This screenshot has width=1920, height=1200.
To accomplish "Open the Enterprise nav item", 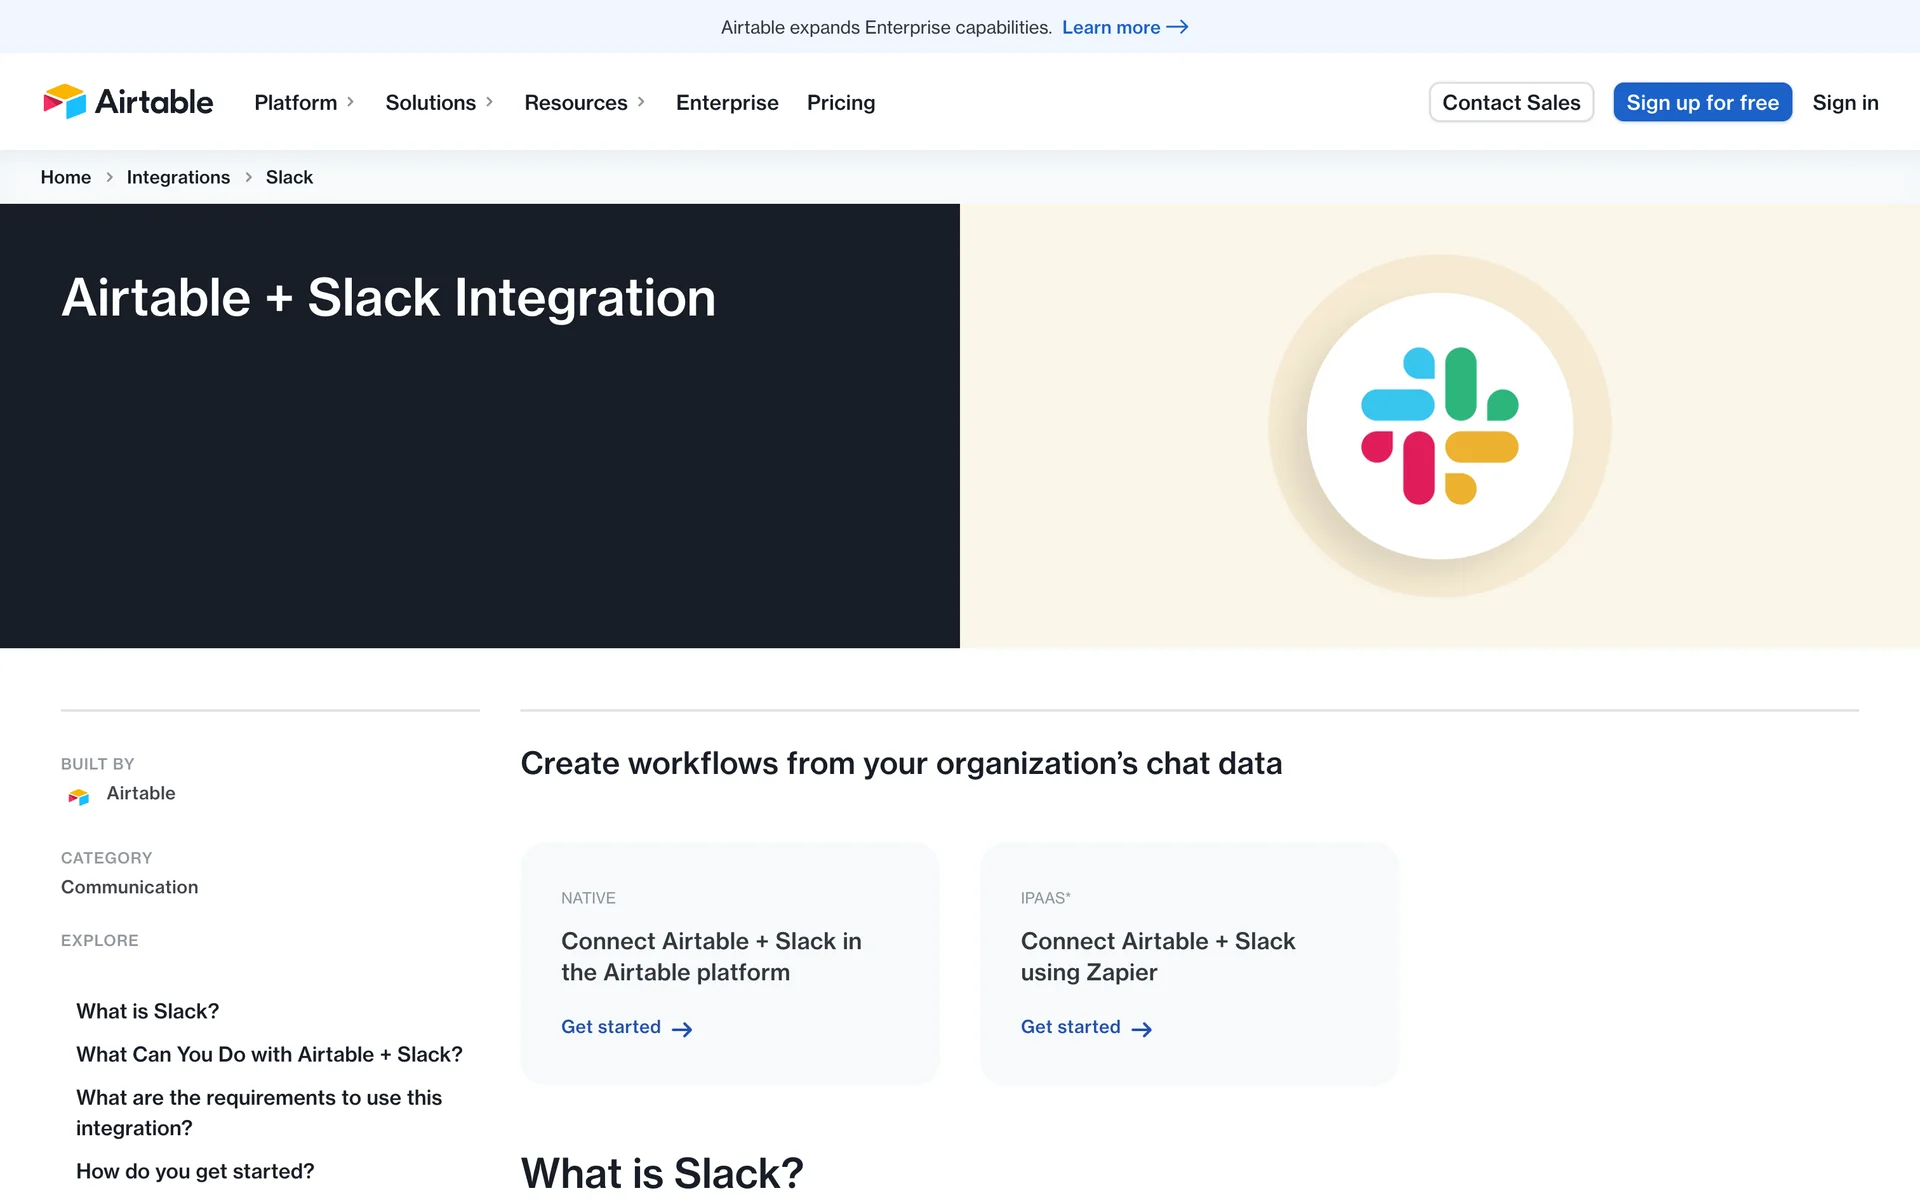I will pyautogui.click(x=727, y=102).
